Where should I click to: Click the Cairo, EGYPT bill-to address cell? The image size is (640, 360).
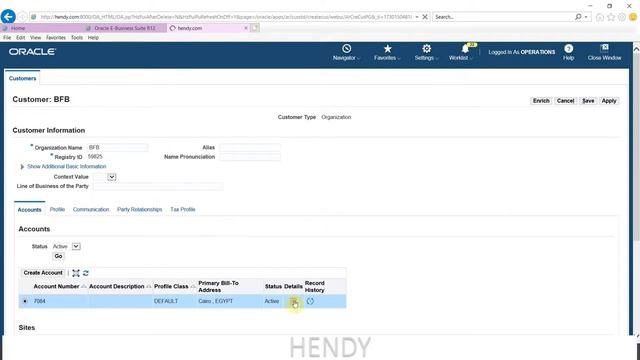(216, 301)
